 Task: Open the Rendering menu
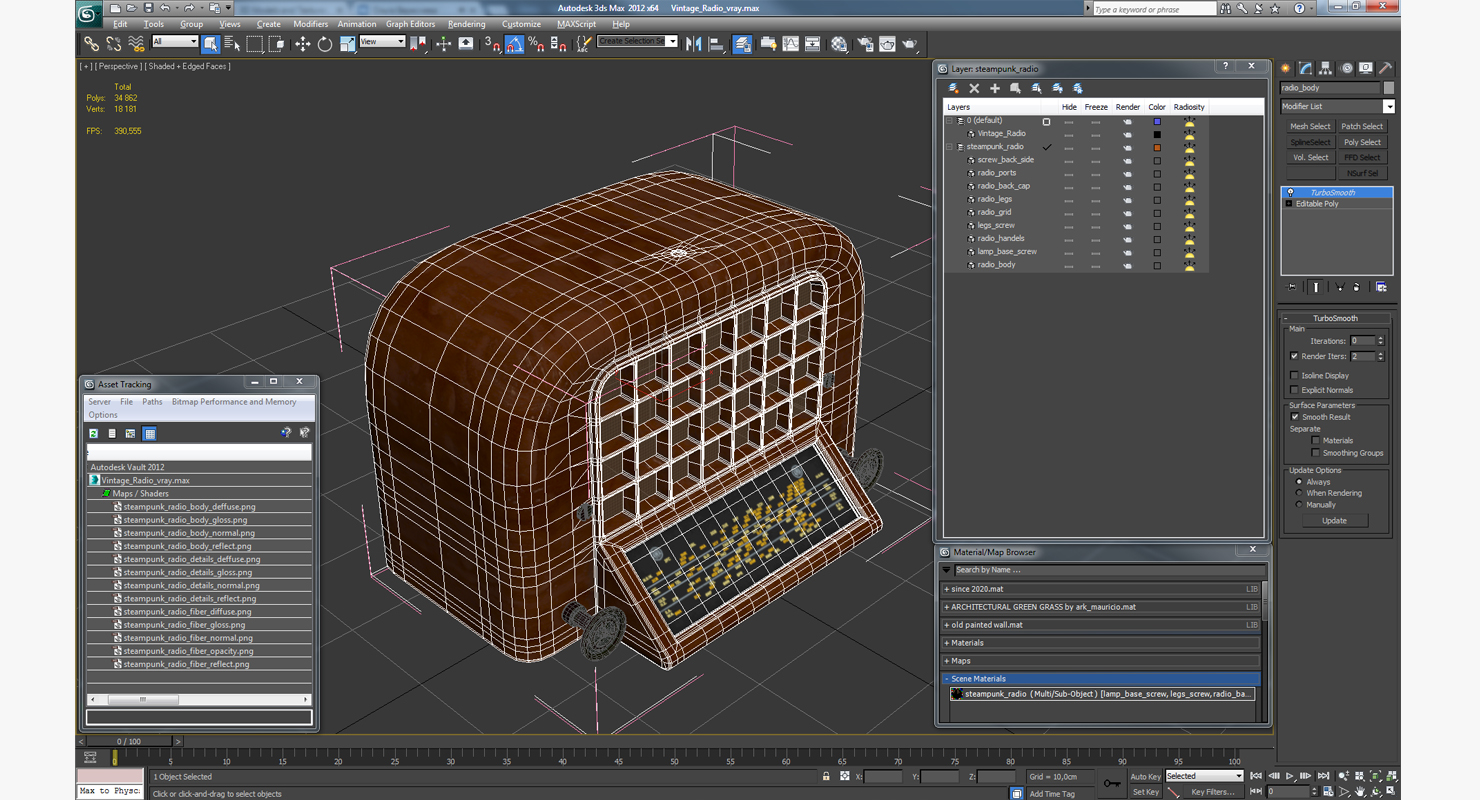[x=466, y=24]
